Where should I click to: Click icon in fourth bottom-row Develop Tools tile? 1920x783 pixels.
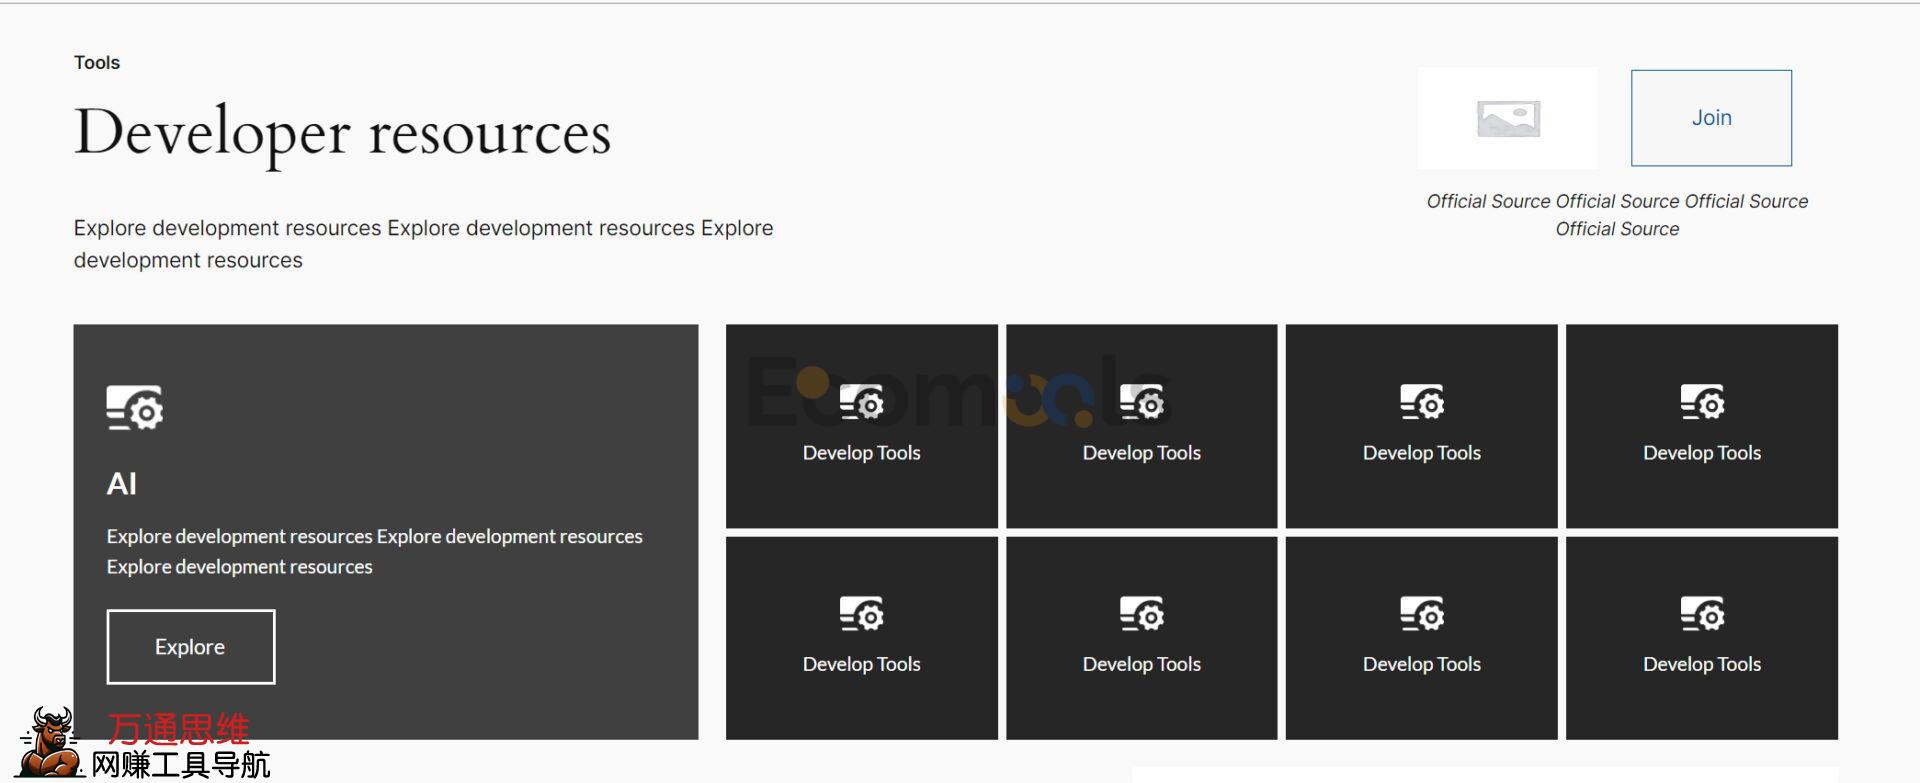[1701, 614]
